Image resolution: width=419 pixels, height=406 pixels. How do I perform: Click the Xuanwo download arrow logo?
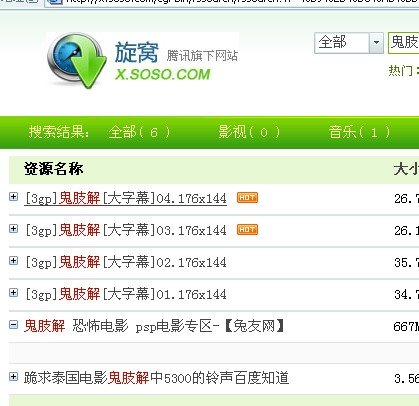click(x=77, y=60)
